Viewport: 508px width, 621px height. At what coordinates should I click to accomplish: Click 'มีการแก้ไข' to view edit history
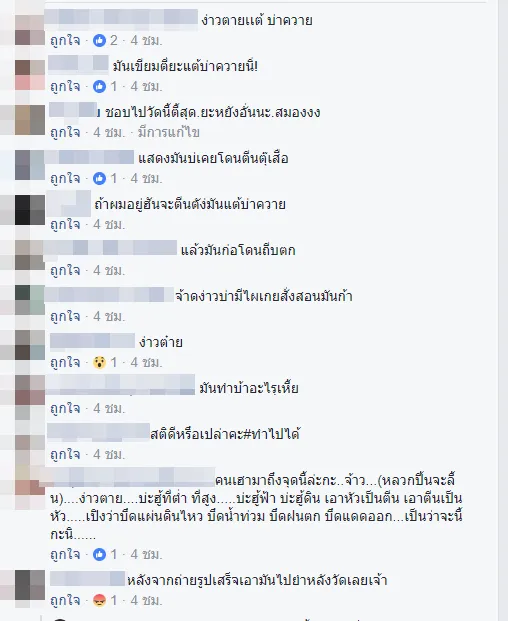169,132
